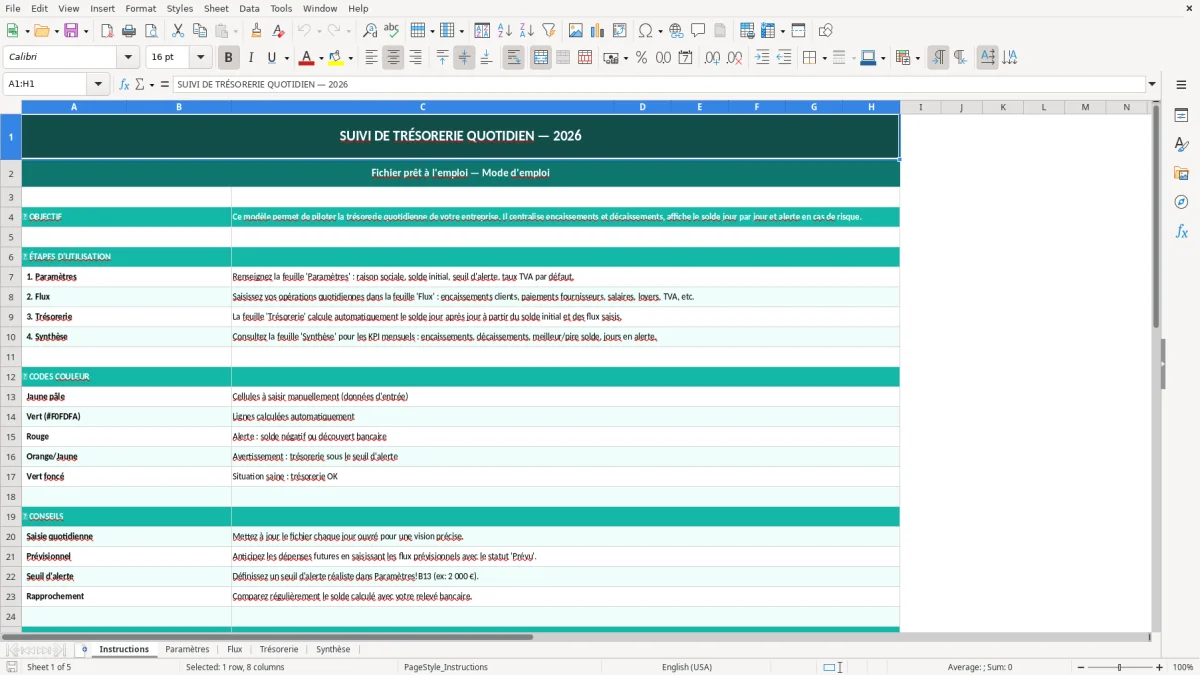Insert a pivot table

pos(620,31)
